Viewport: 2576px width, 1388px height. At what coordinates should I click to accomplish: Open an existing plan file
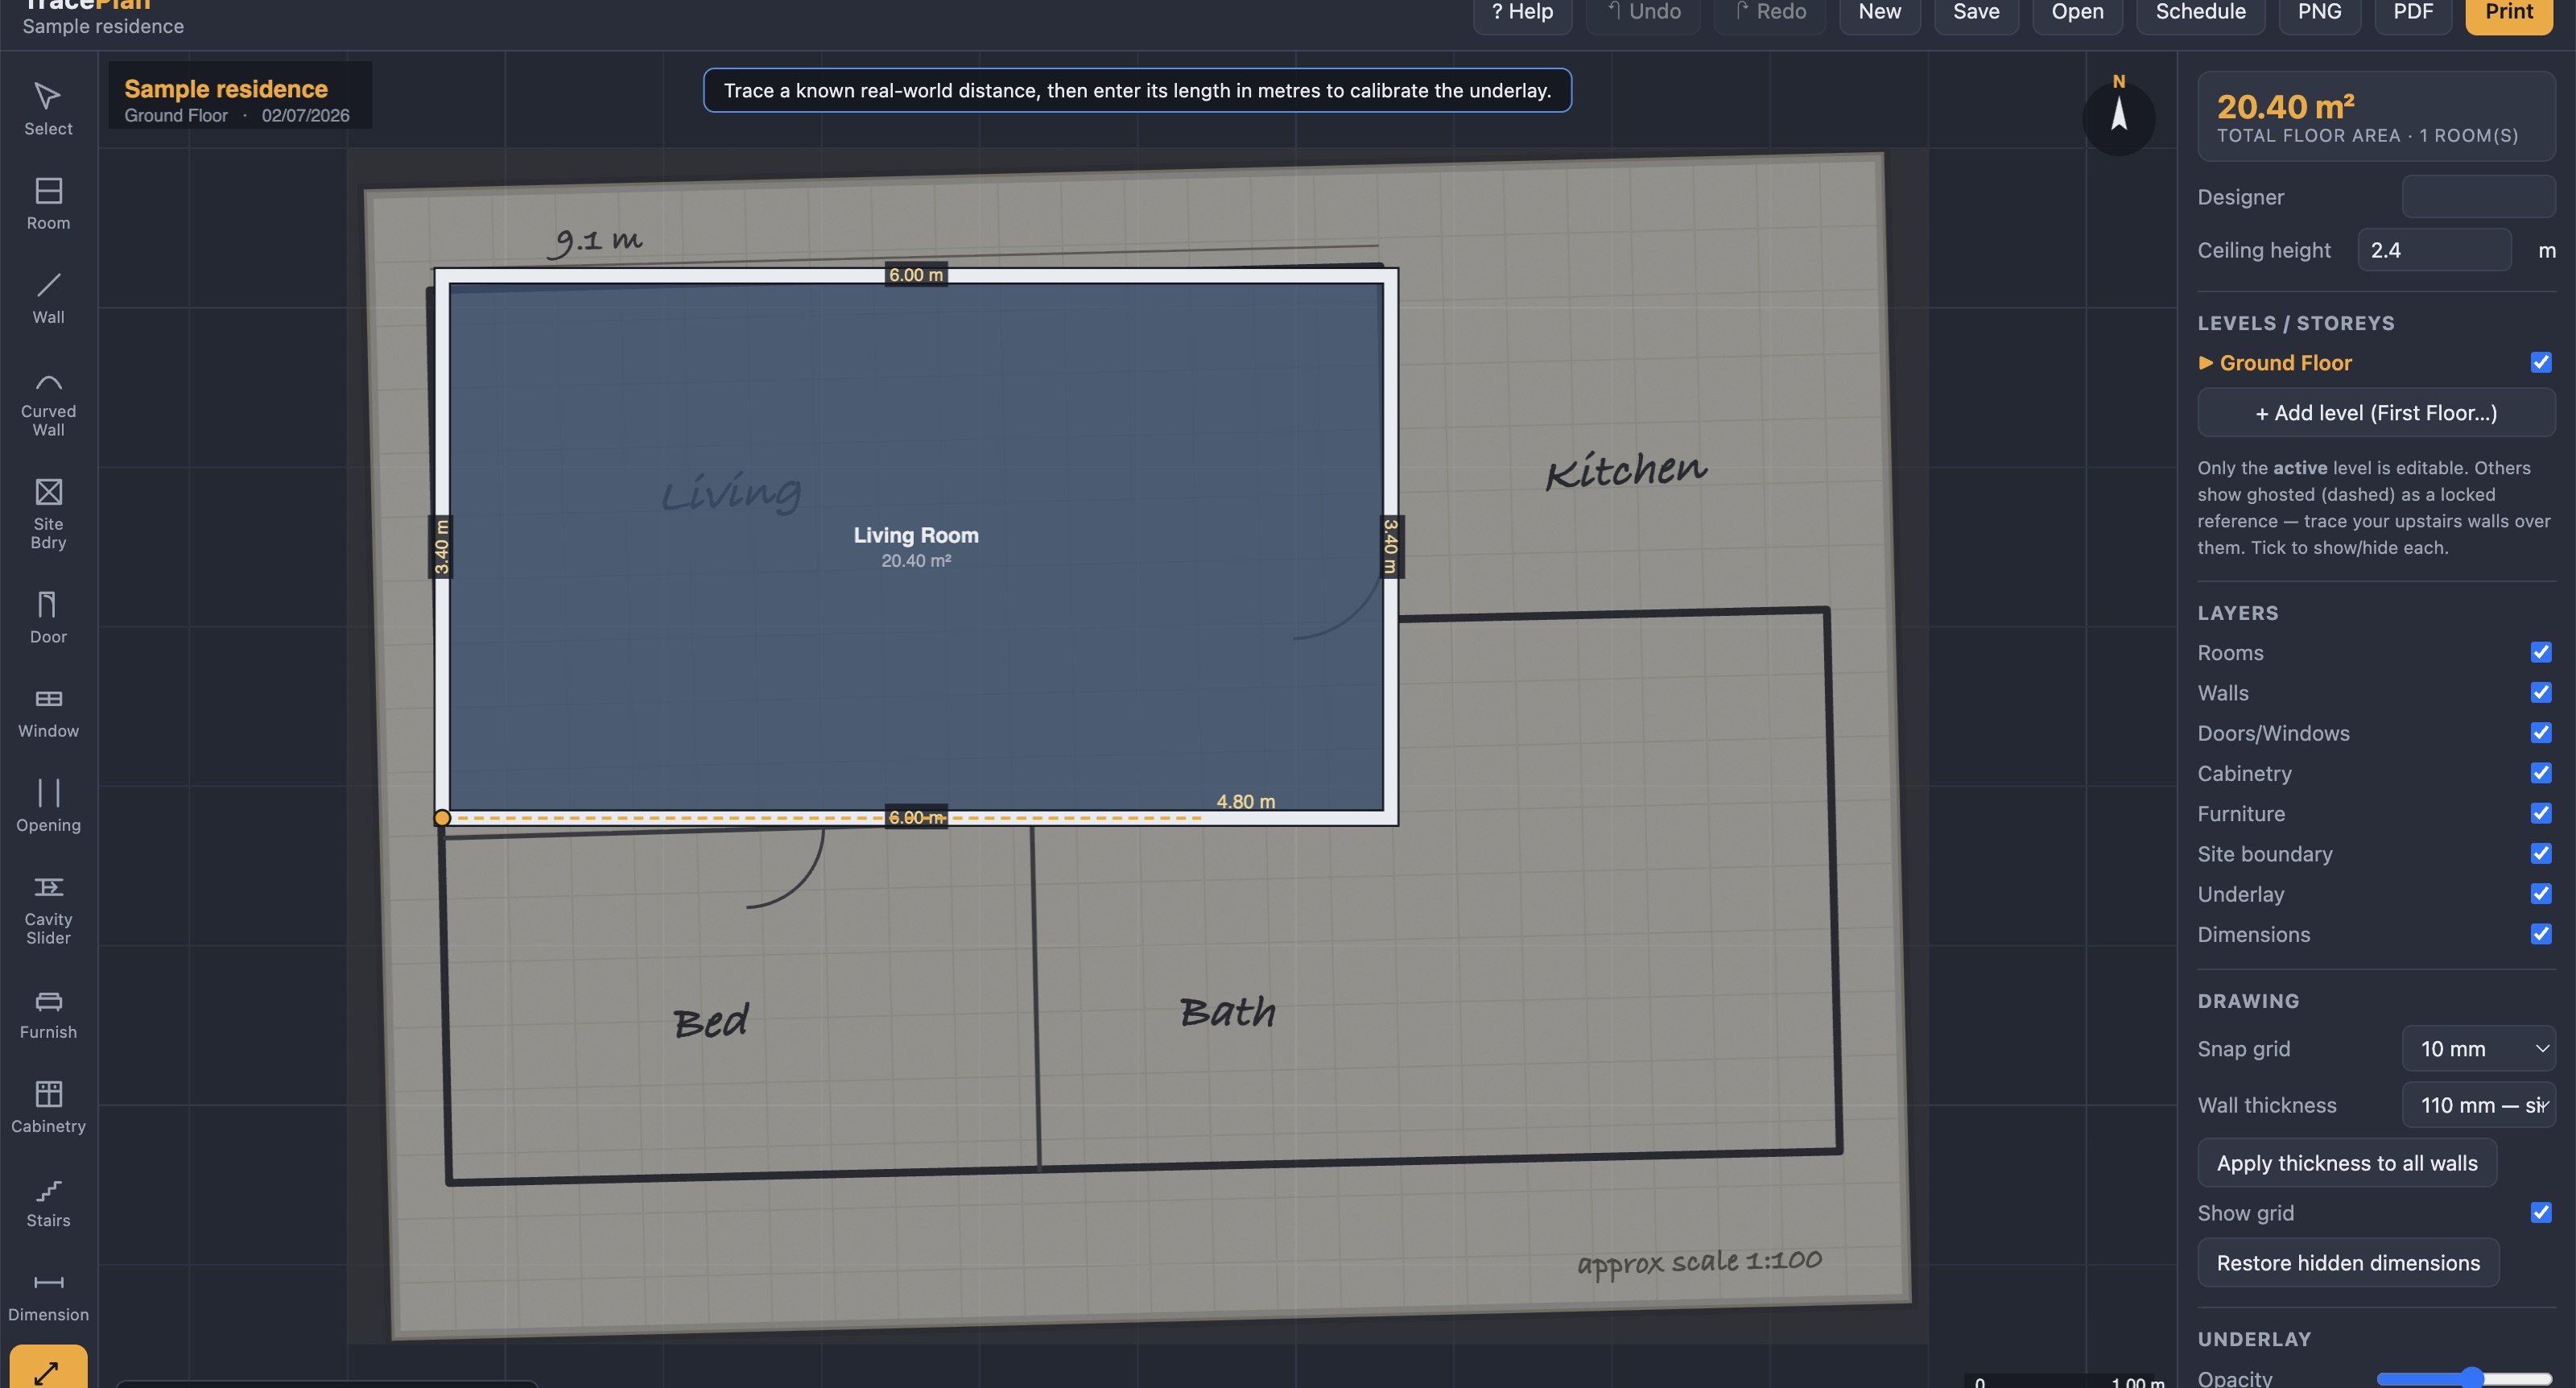(x=2077, y=13)
